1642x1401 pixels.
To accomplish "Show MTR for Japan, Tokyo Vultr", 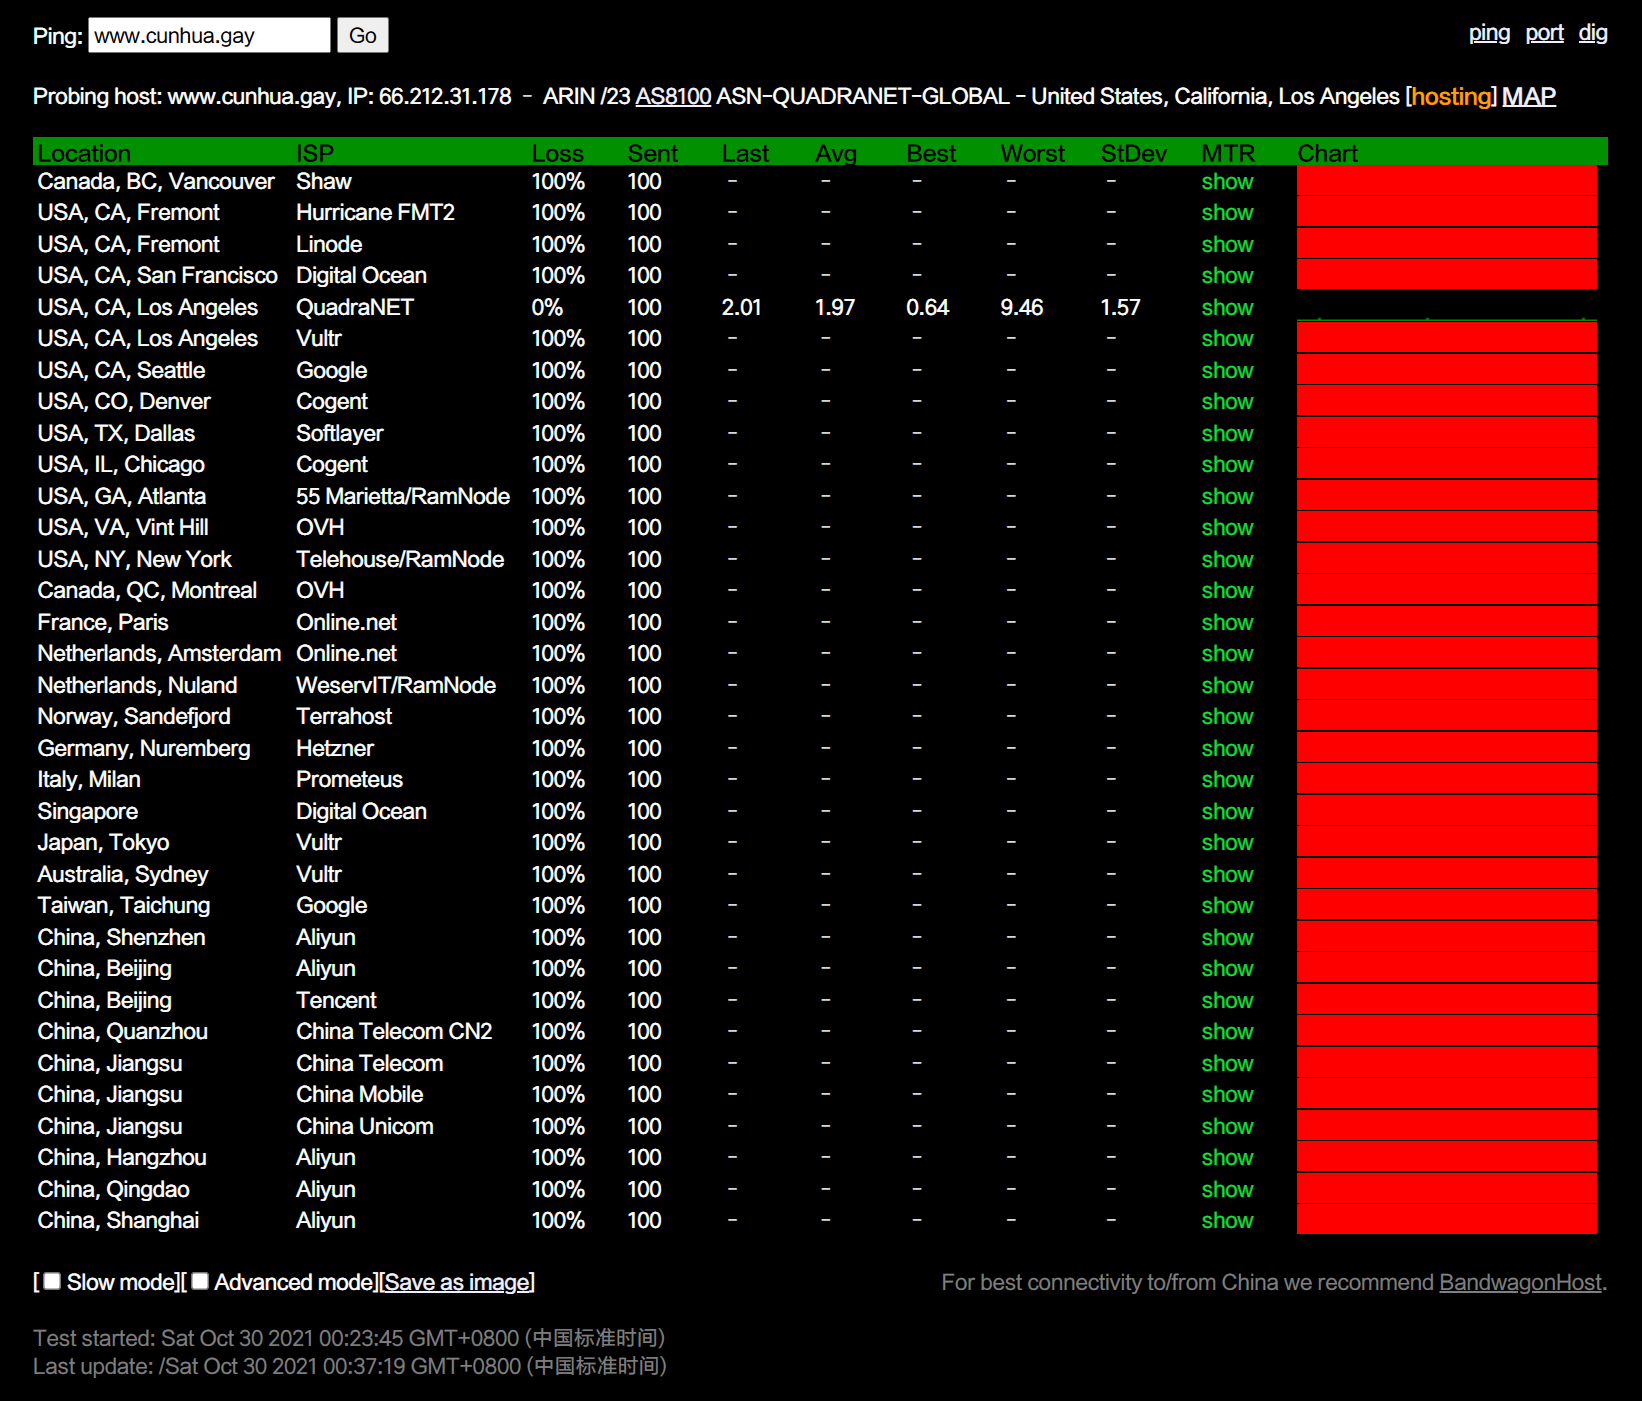I will pos(1227,842).
